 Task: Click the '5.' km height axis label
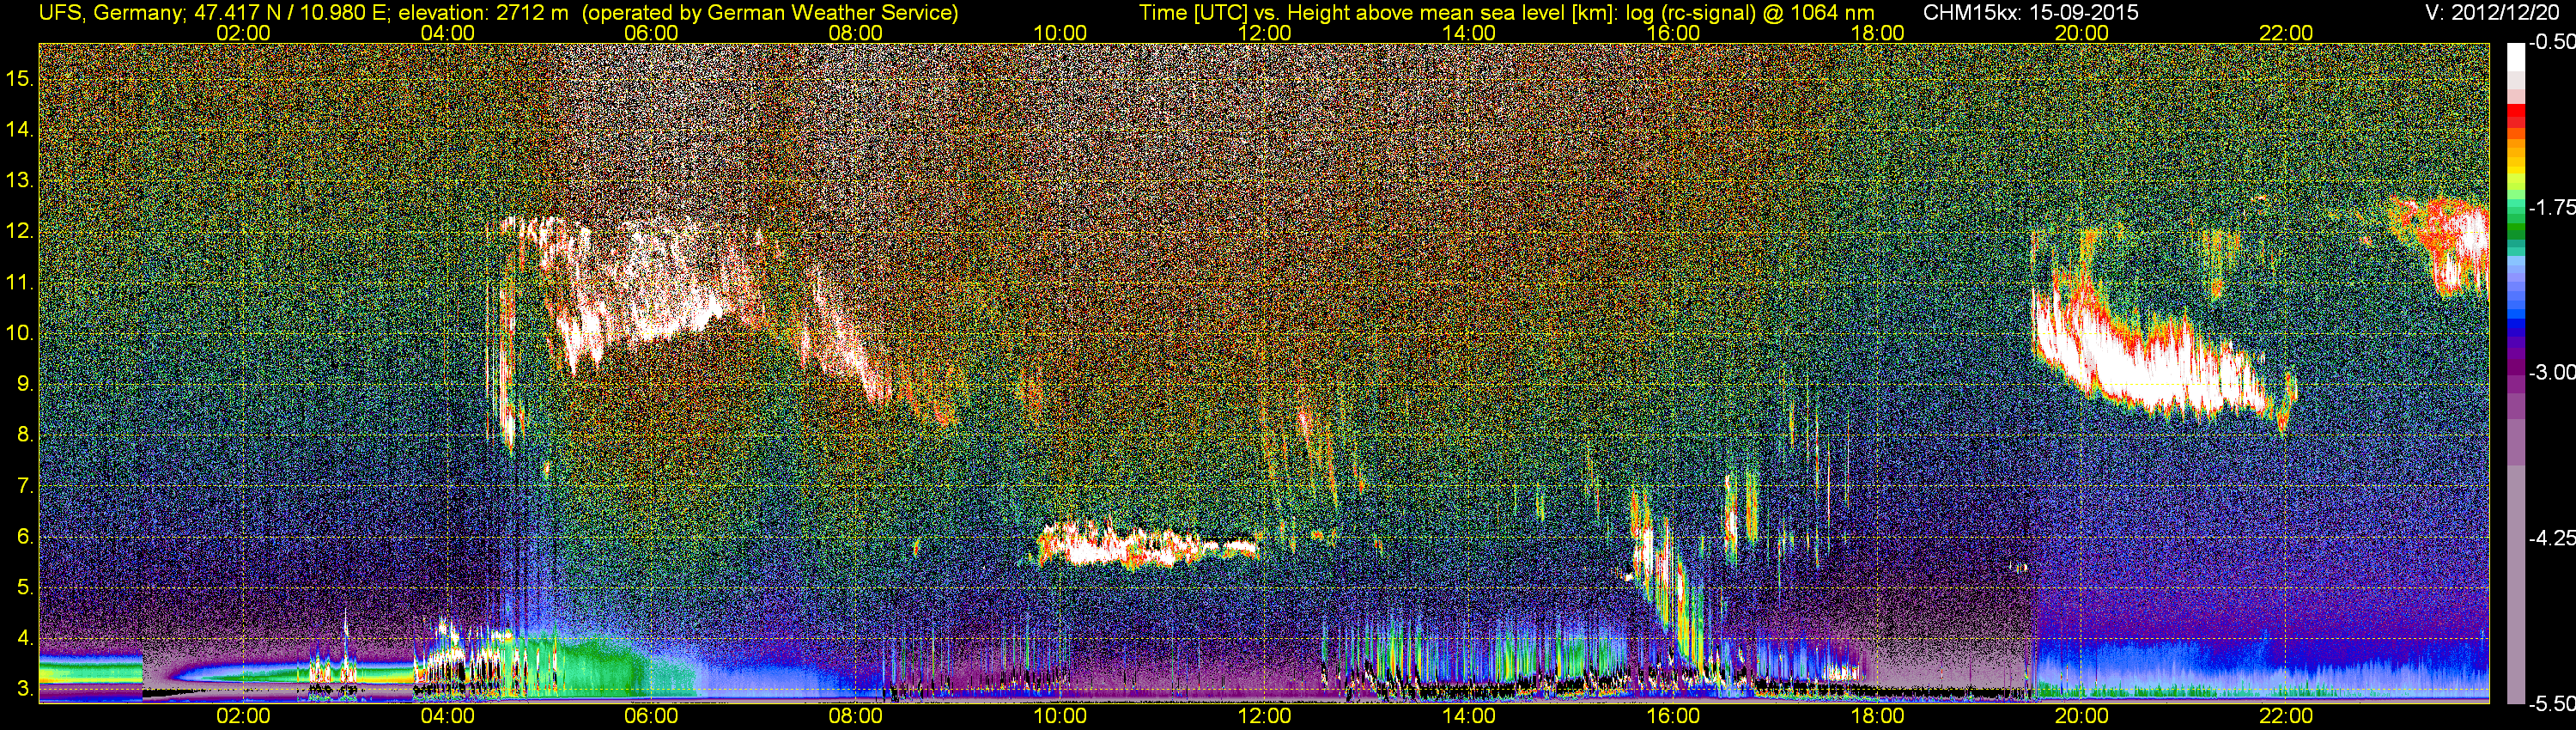point(25,588)
